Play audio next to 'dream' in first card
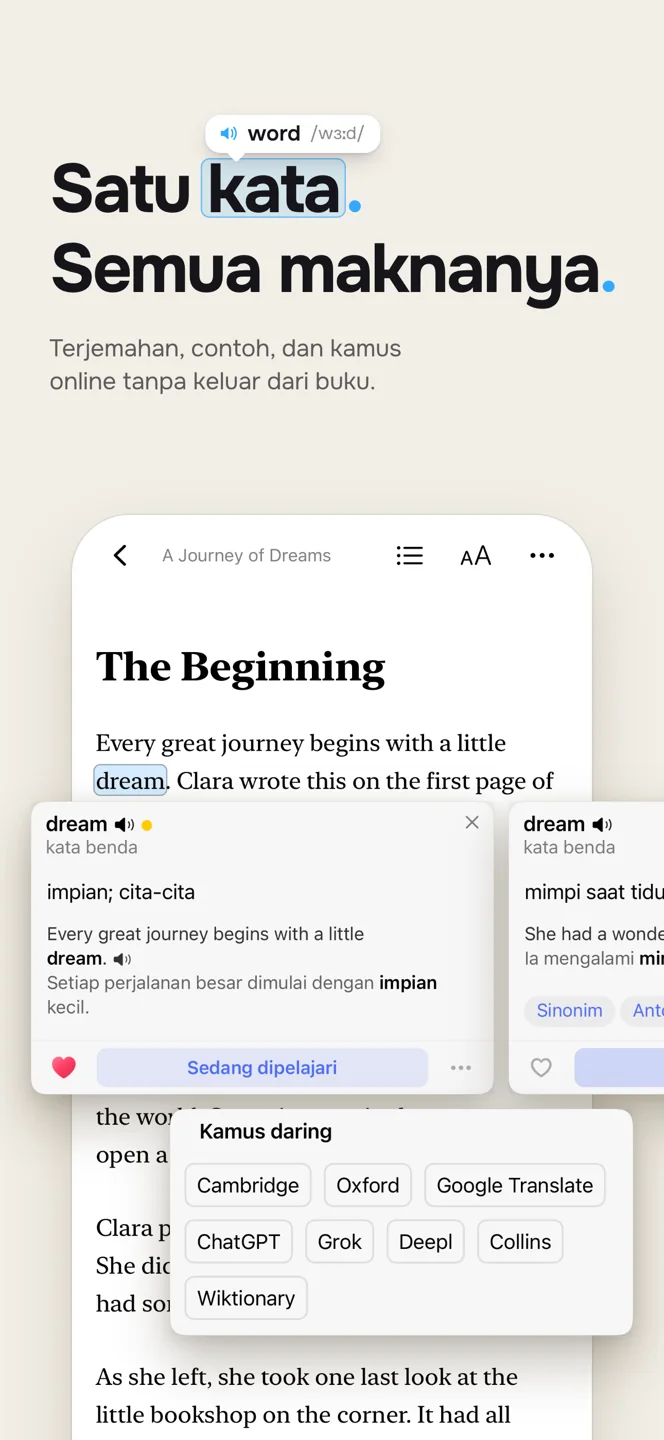Screen dimensions: 664x1440 124,825
